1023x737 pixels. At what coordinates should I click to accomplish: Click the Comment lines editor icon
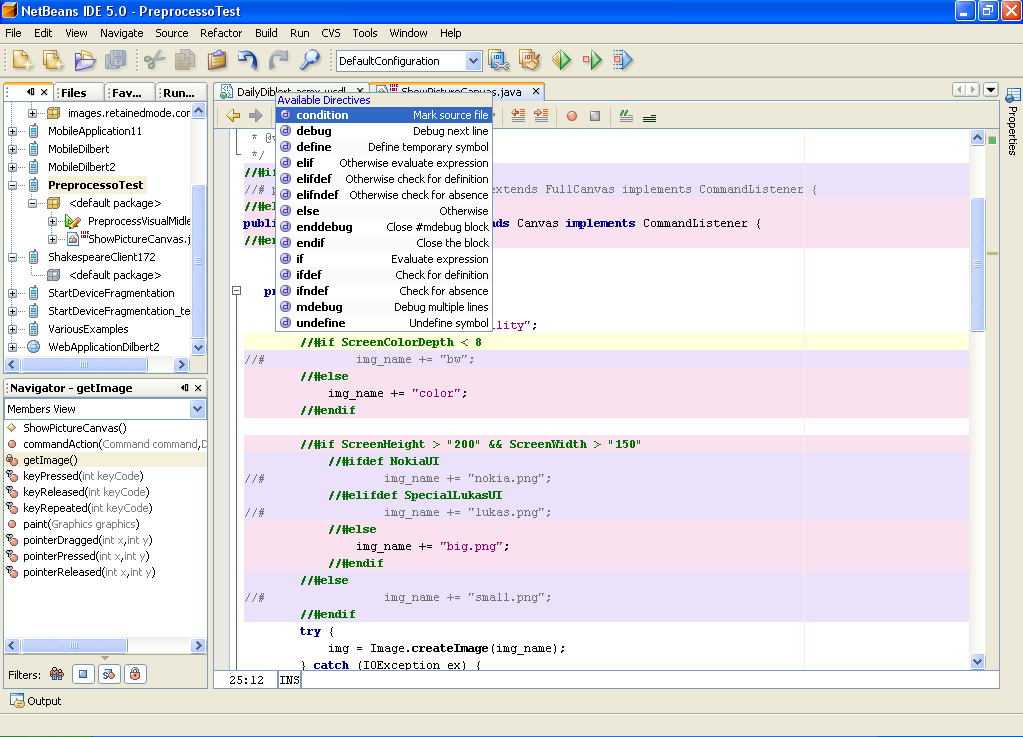pos(626,116)
